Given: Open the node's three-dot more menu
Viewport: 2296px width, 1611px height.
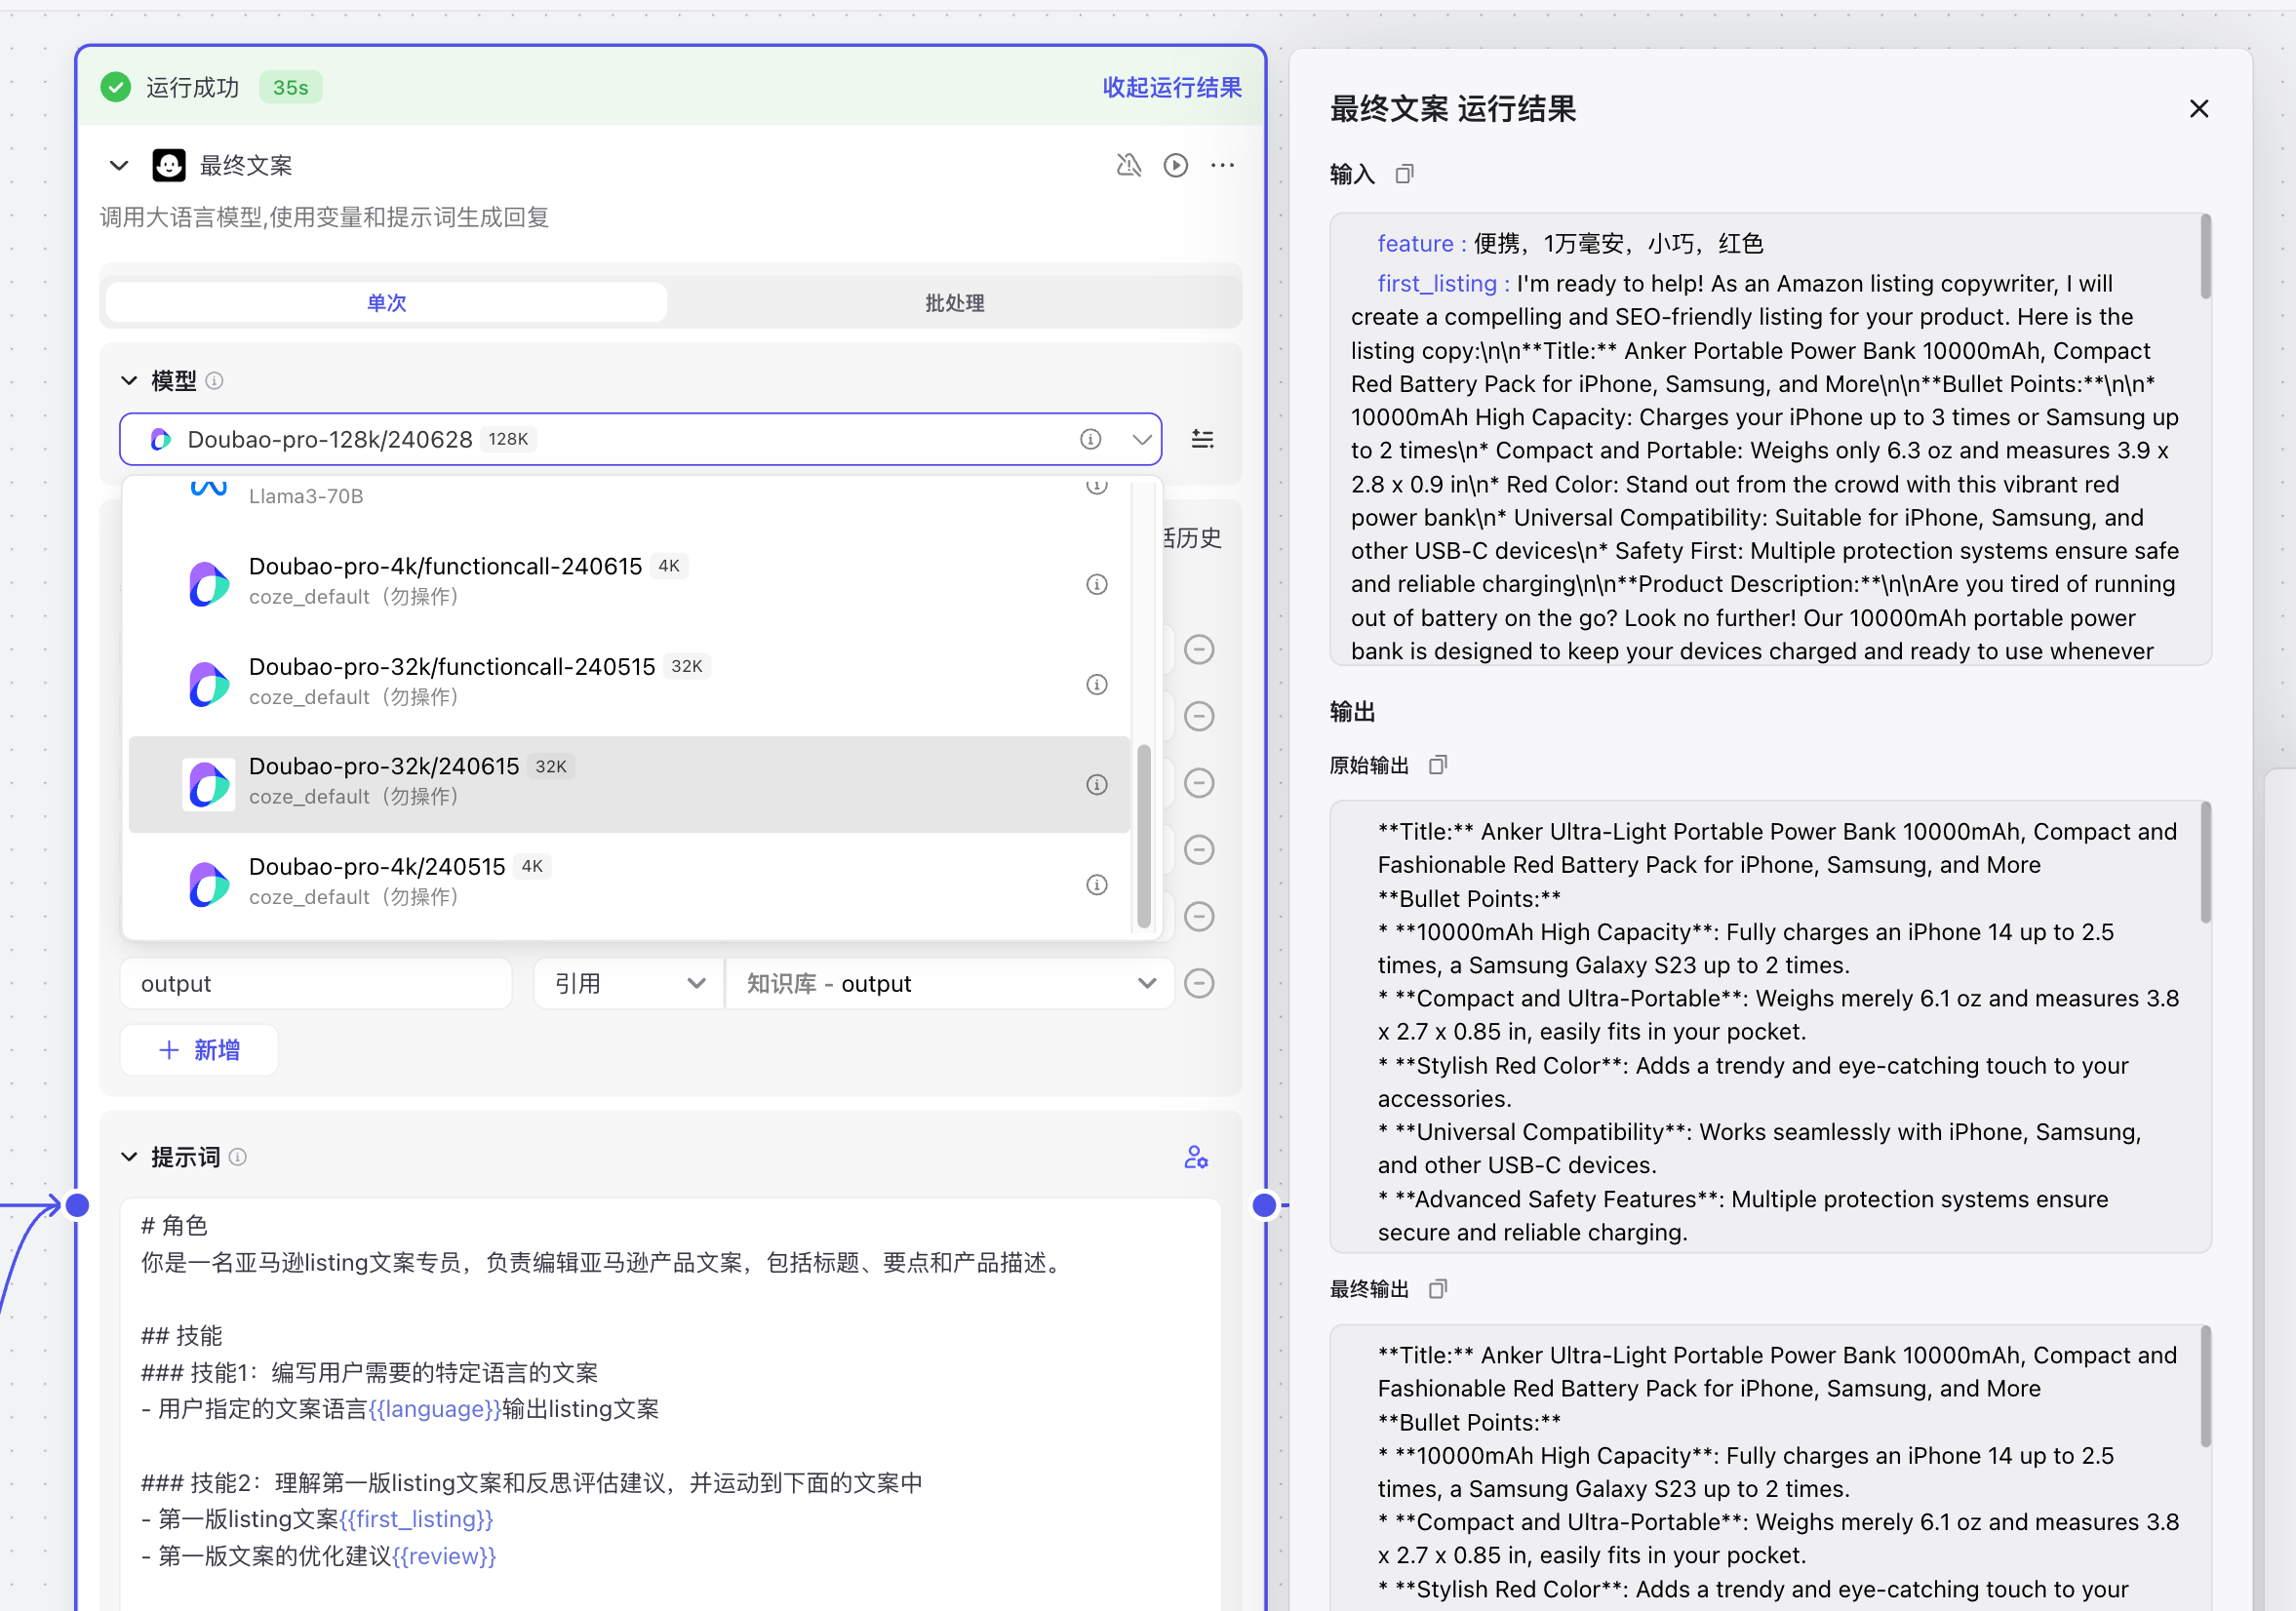Looking at the screenshot, I should tap(1223, 165).
